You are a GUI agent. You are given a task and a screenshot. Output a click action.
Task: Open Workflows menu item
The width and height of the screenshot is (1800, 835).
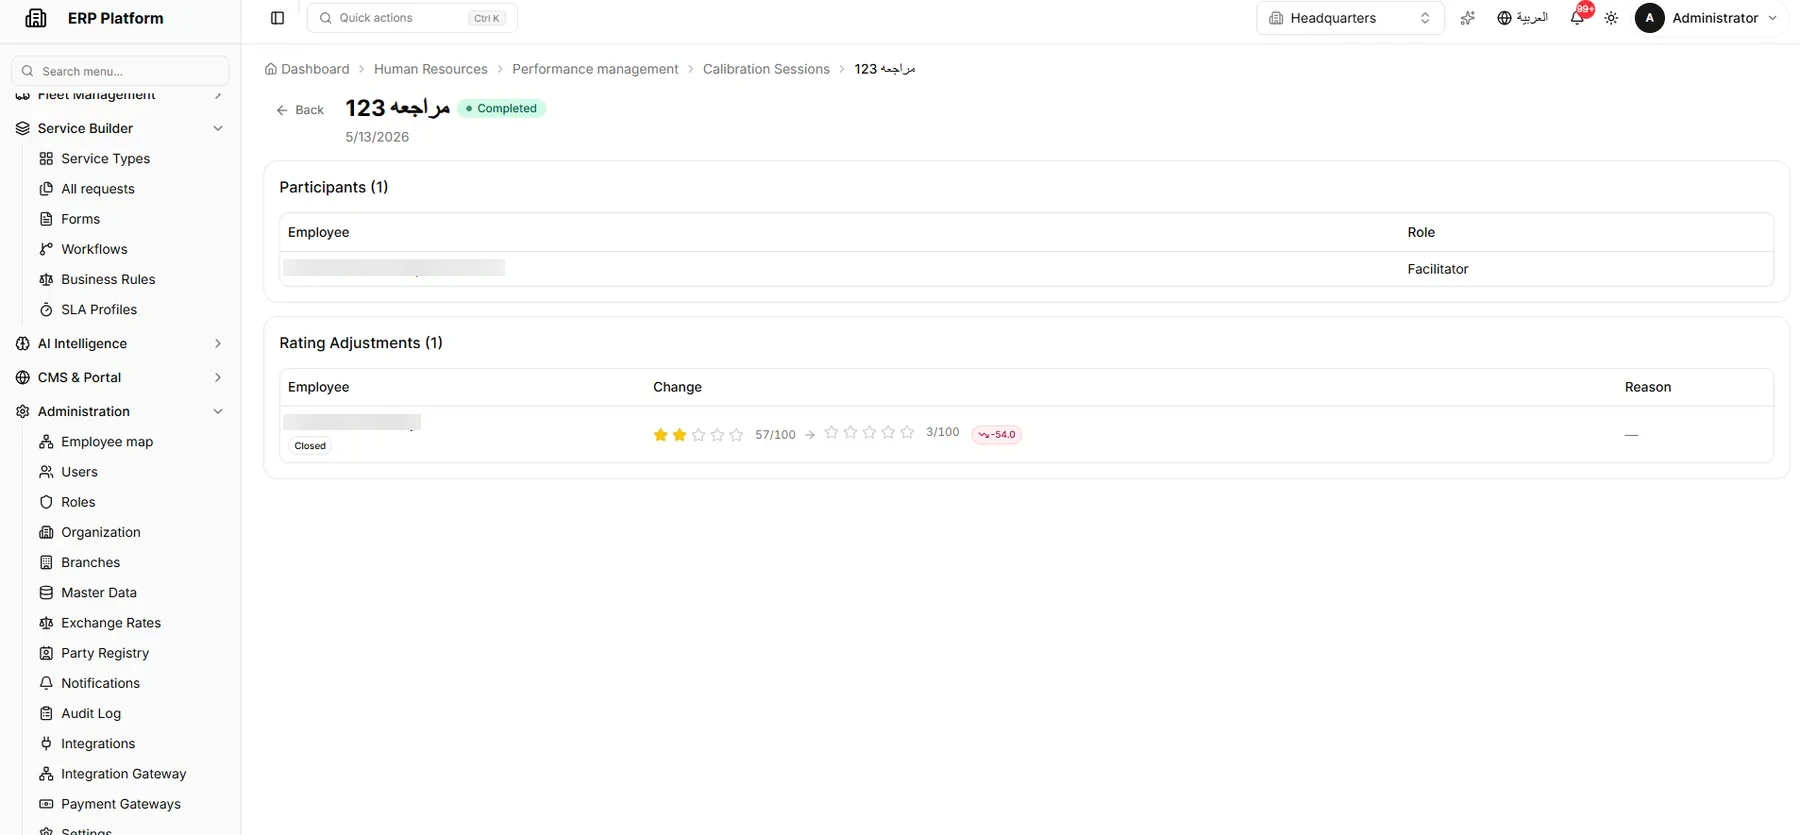(x=94, y=249)
